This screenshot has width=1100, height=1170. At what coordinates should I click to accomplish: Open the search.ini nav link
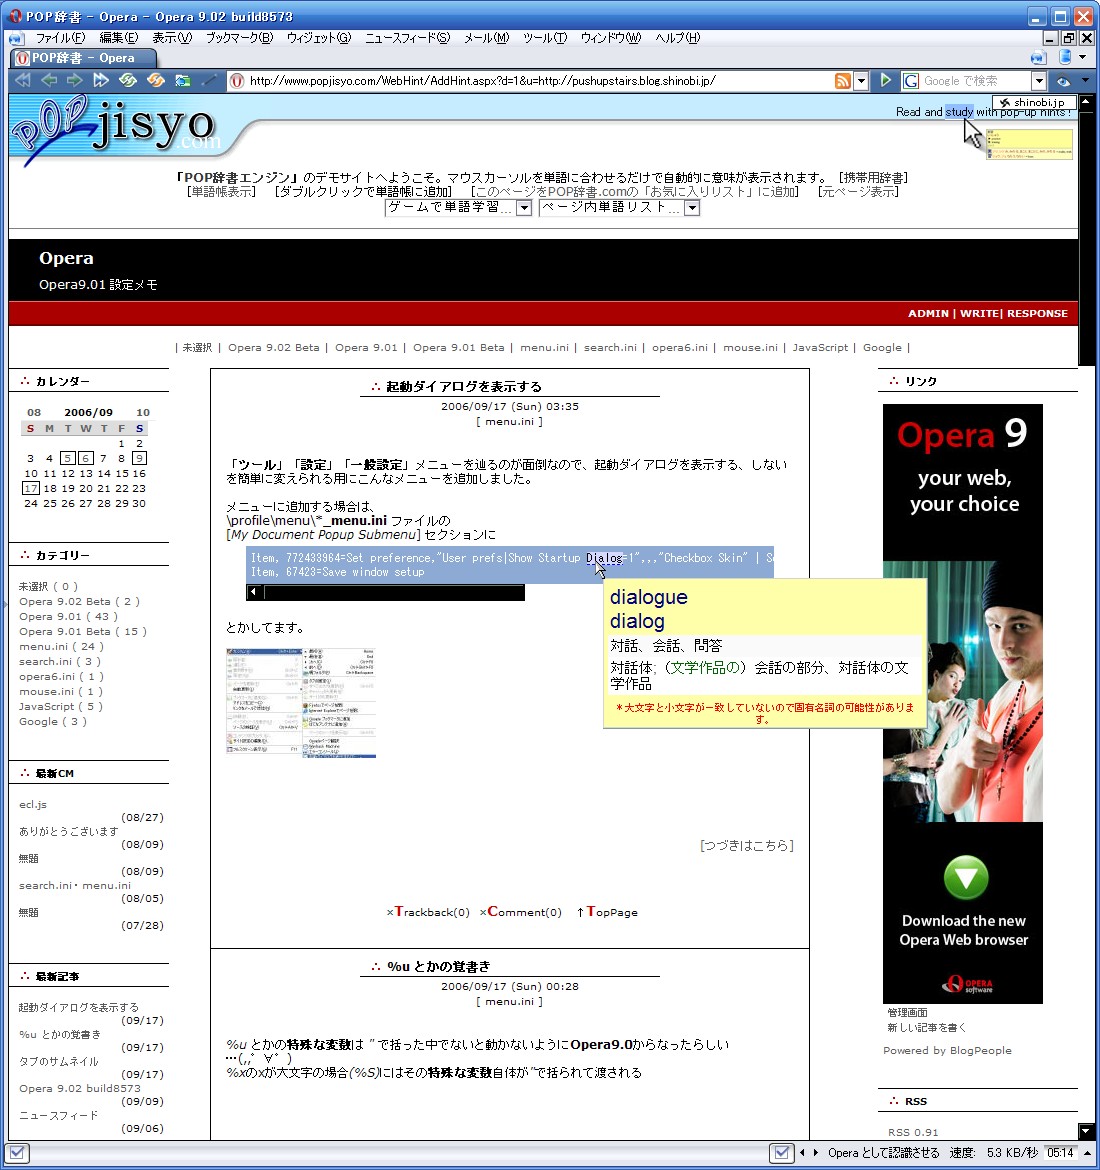click(610, 348)
